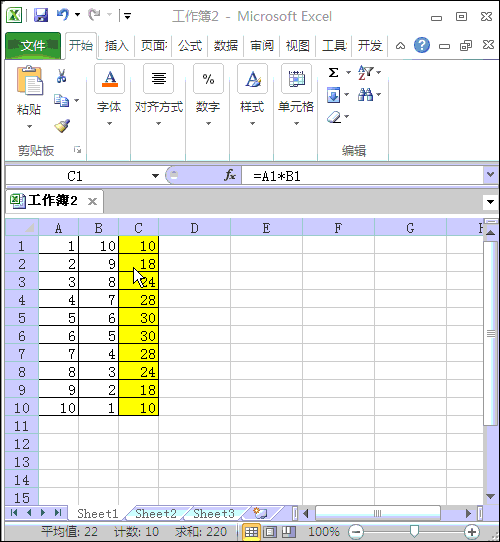Click the Redo arrow icon
This screenshot has width=500, height=542.
(x=94, y=15)
